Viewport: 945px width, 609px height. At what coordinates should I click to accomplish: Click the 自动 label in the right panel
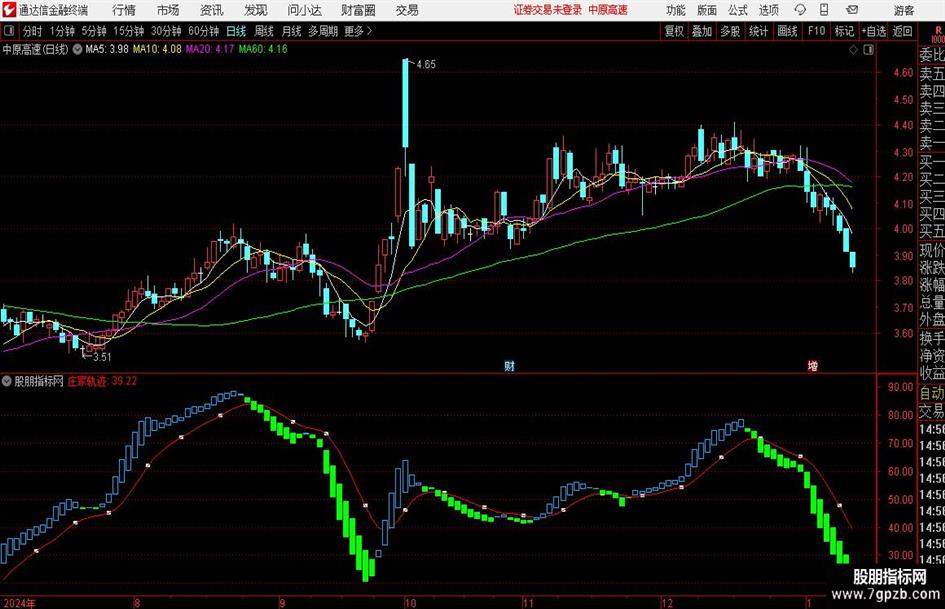[x=932, y=394]
